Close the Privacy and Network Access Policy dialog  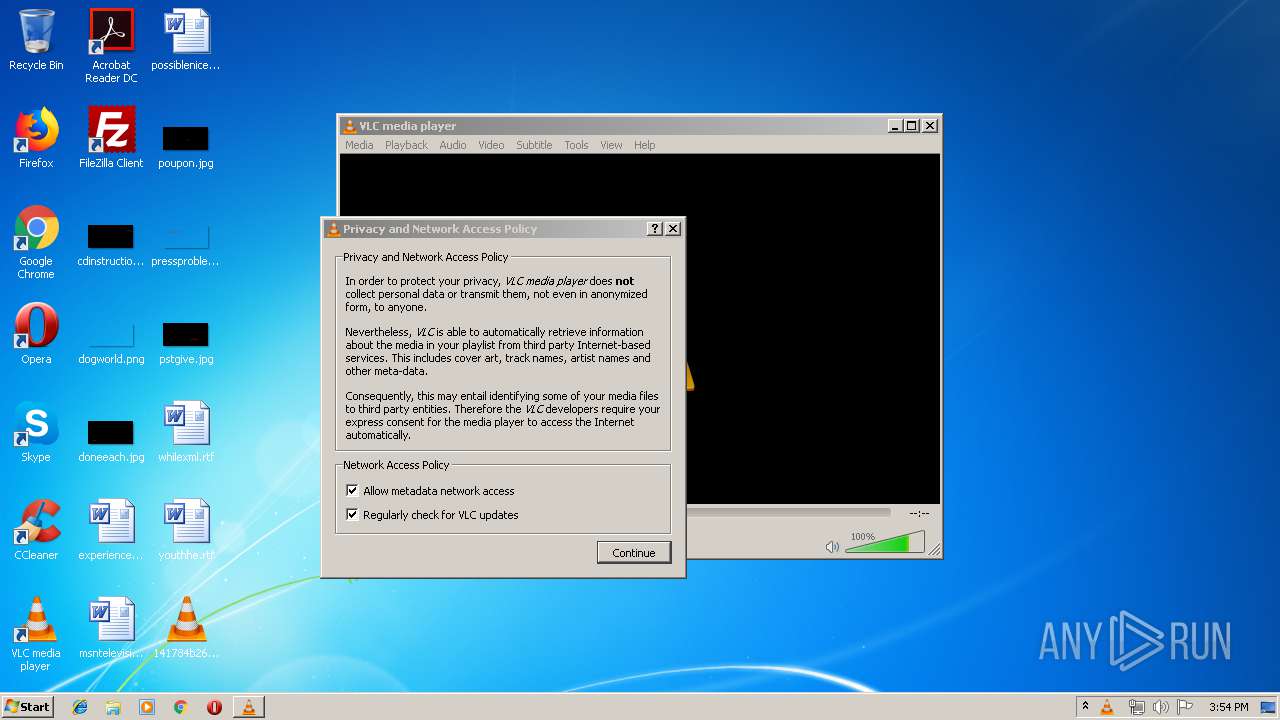(x=673, y=229)
